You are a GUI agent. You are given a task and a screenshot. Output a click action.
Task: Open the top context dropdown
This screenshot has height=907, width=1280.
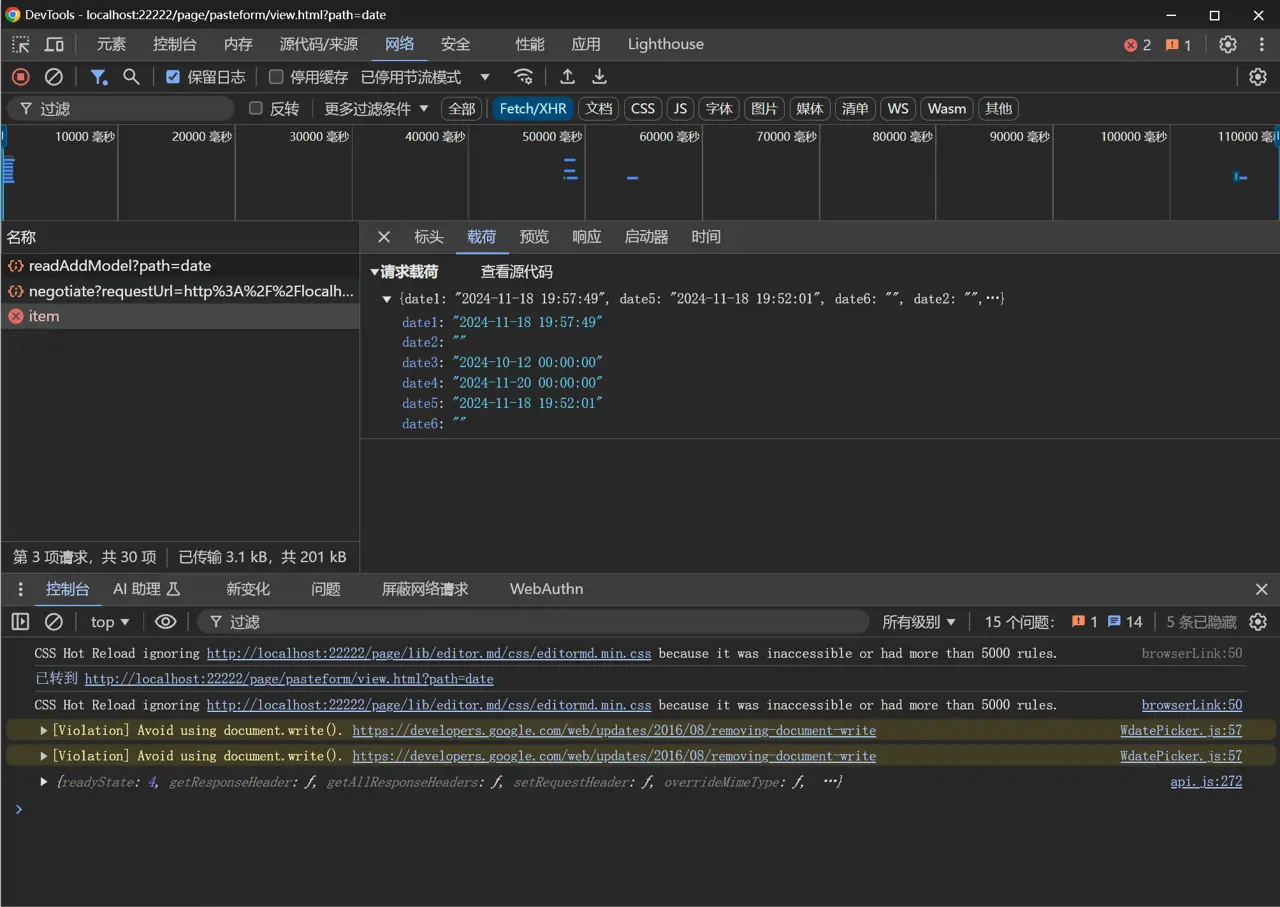(x=110, y=622)
